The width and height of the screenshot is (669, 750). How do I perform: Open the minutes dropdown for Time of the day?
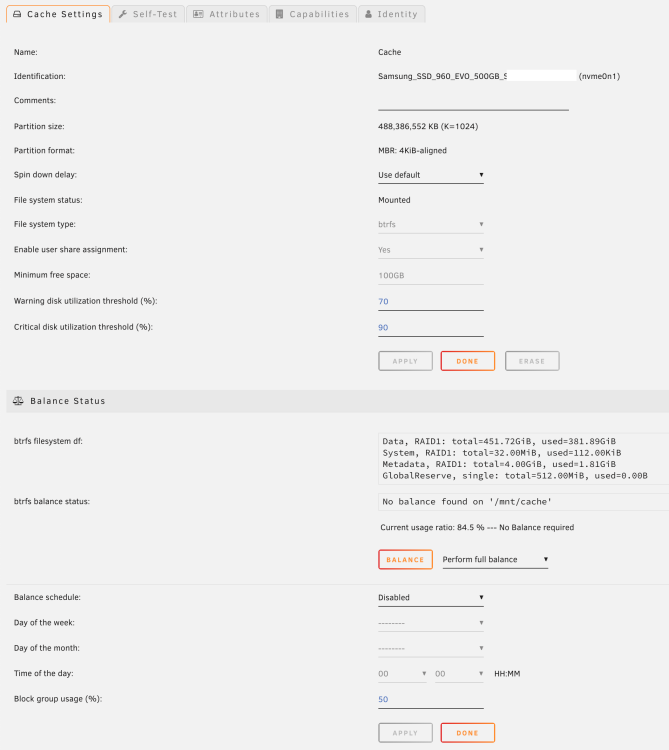459,673
